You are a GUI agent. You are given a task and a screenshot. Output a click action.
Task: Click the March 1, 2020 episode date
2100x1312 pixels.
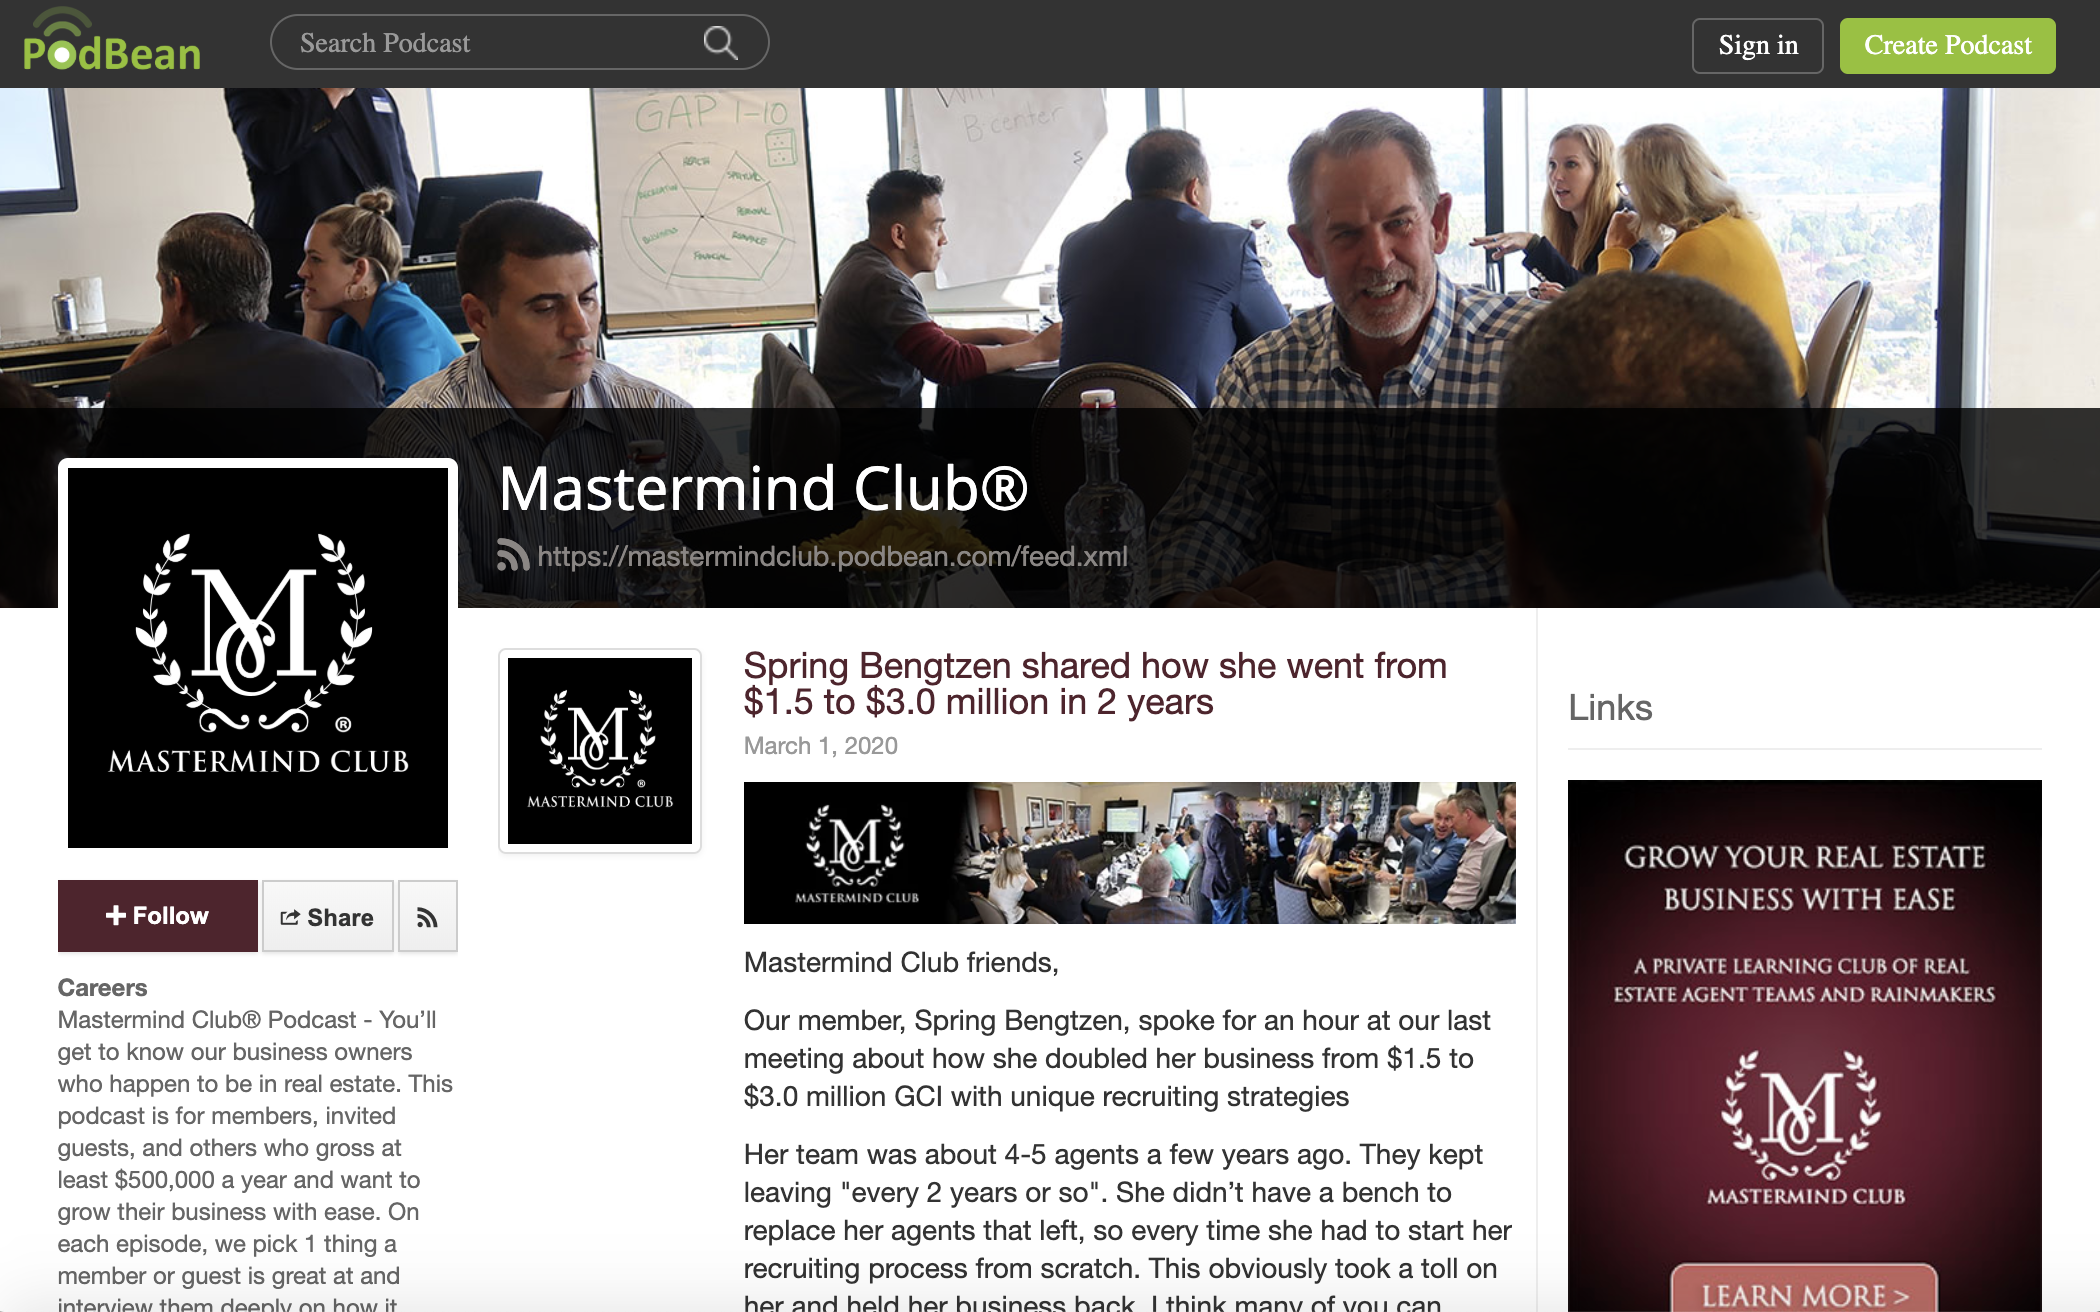click(x=821, y=746)
